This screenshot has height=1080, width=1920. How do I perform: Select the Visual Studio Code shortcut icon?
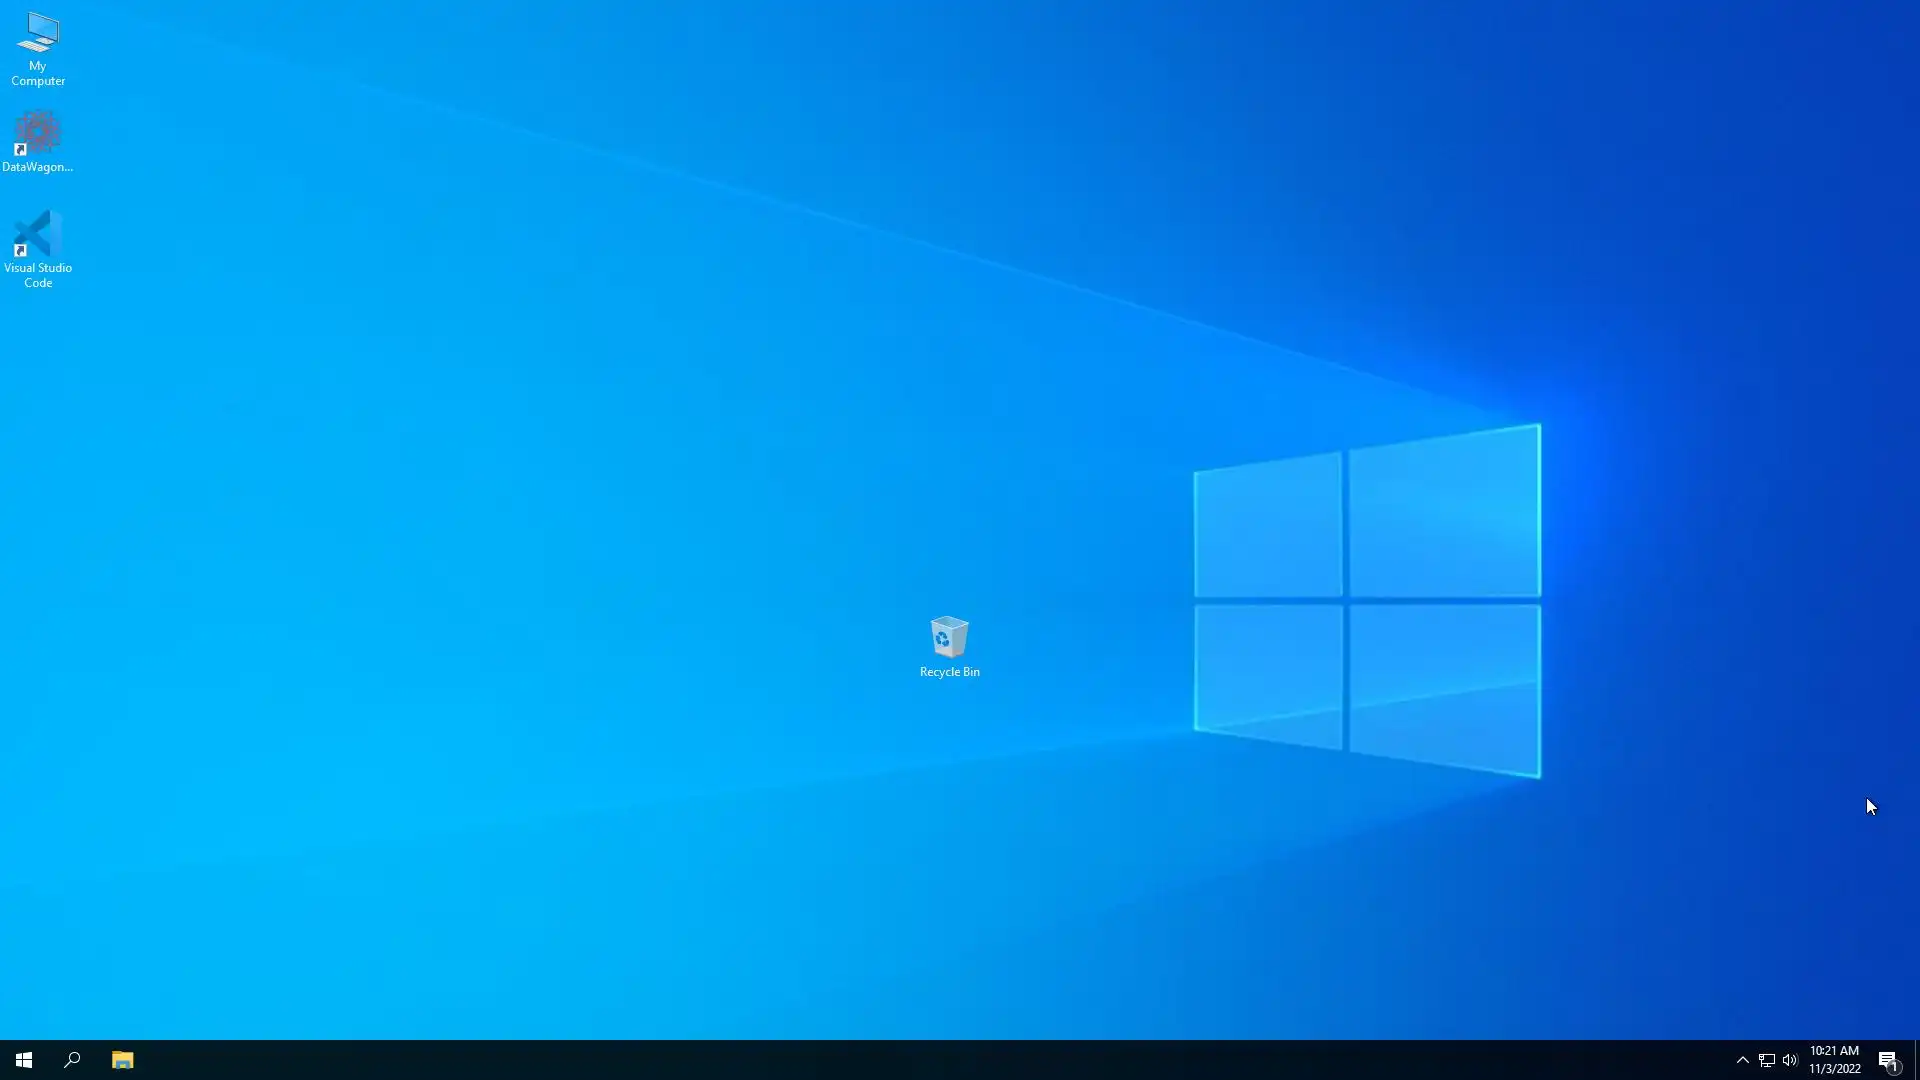click(38, 233)
